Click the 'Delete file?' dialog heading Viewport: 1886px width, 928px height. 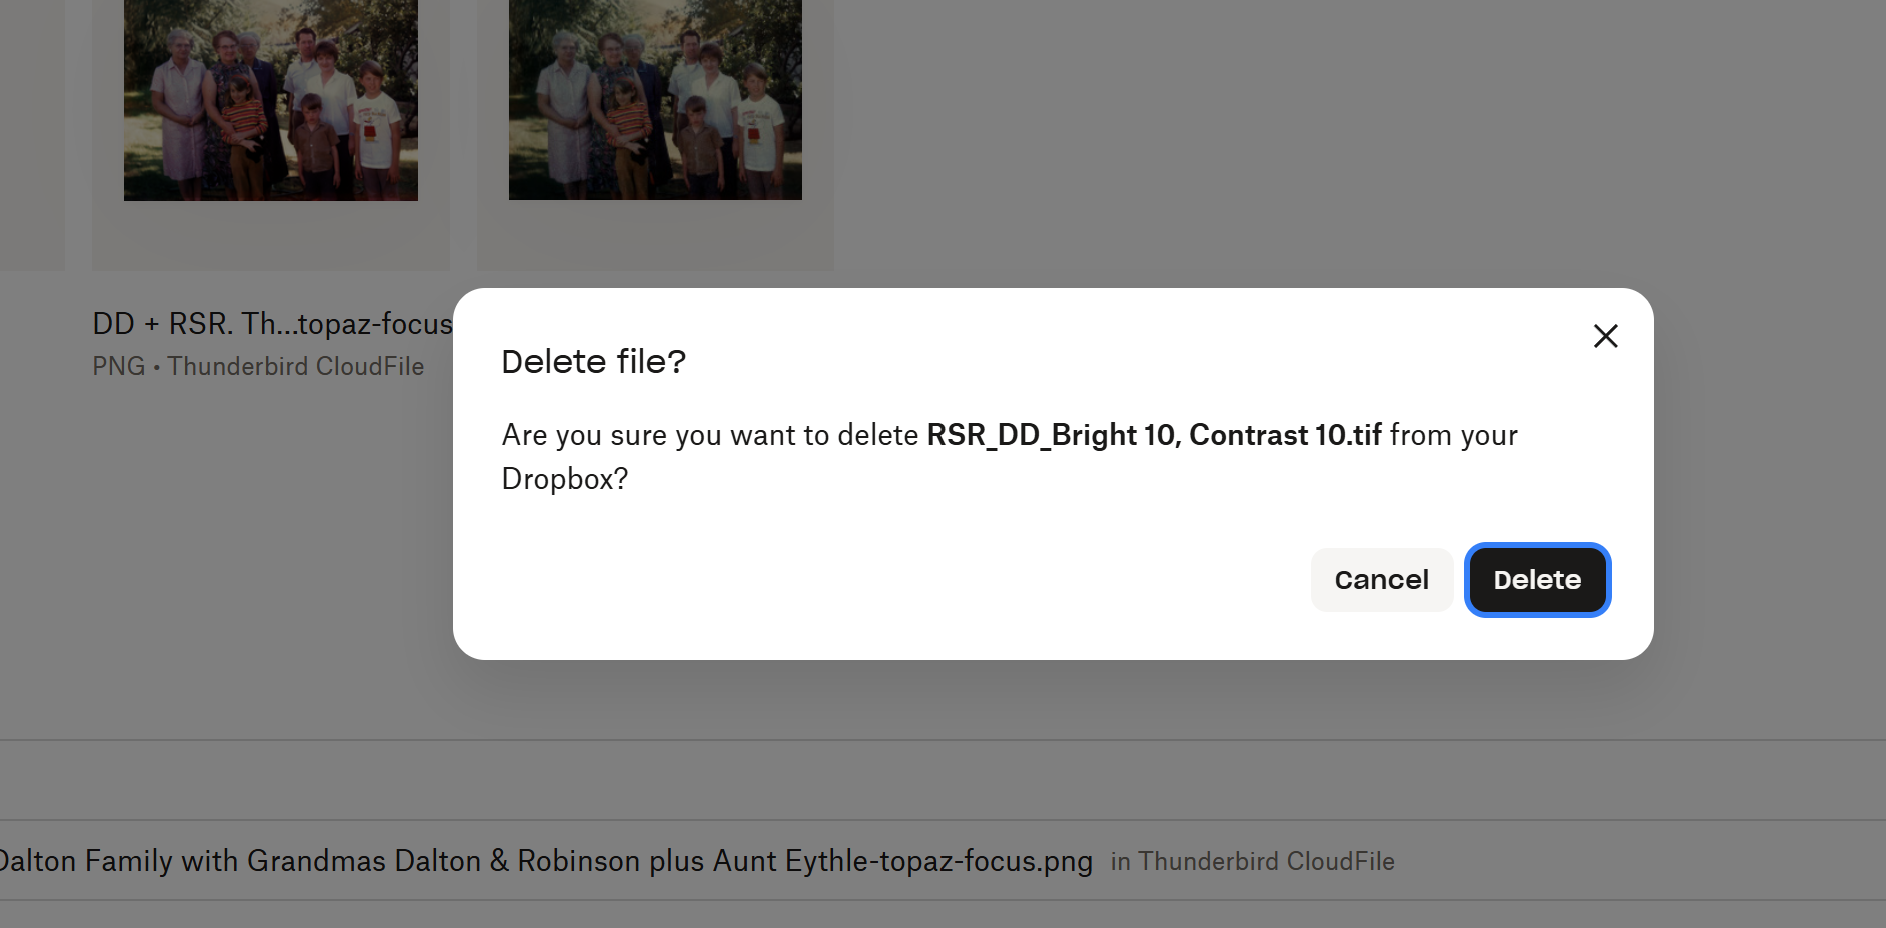[x=593, y=362]
